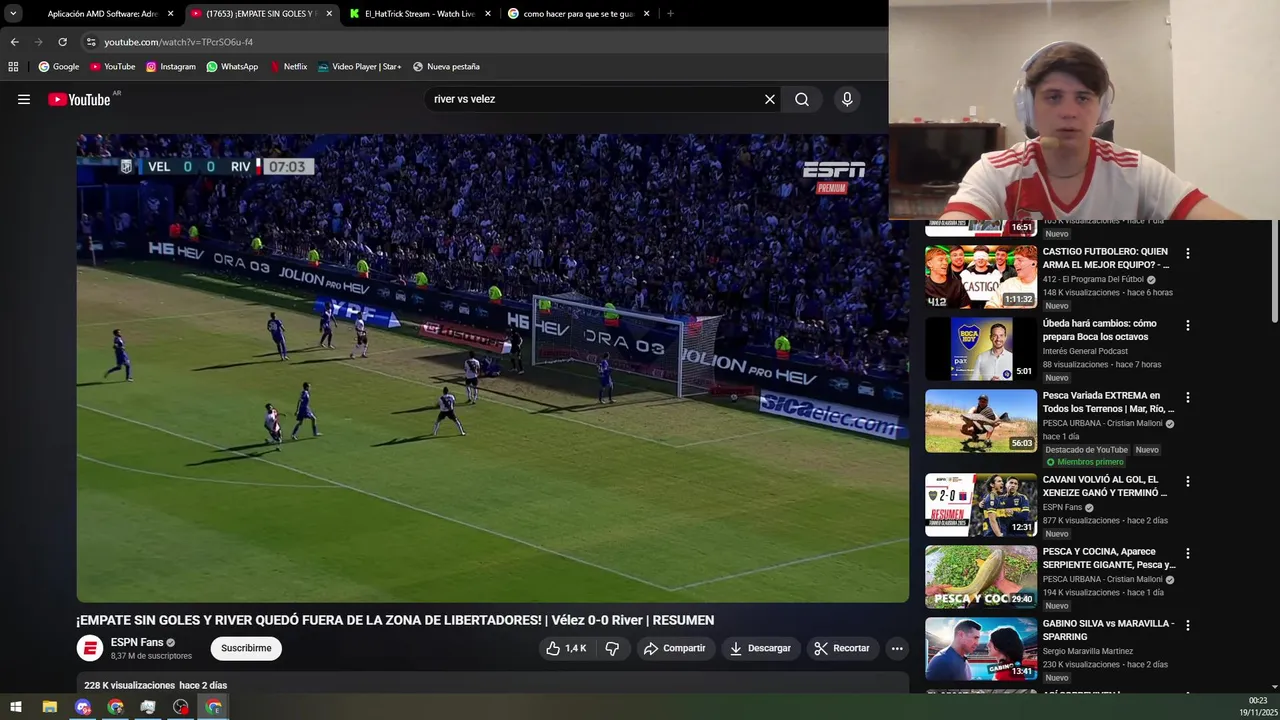The height and width of the screenshot is (720, 1280).
Task: Start voice search with the microphone icon
Action: coord(847,99)
